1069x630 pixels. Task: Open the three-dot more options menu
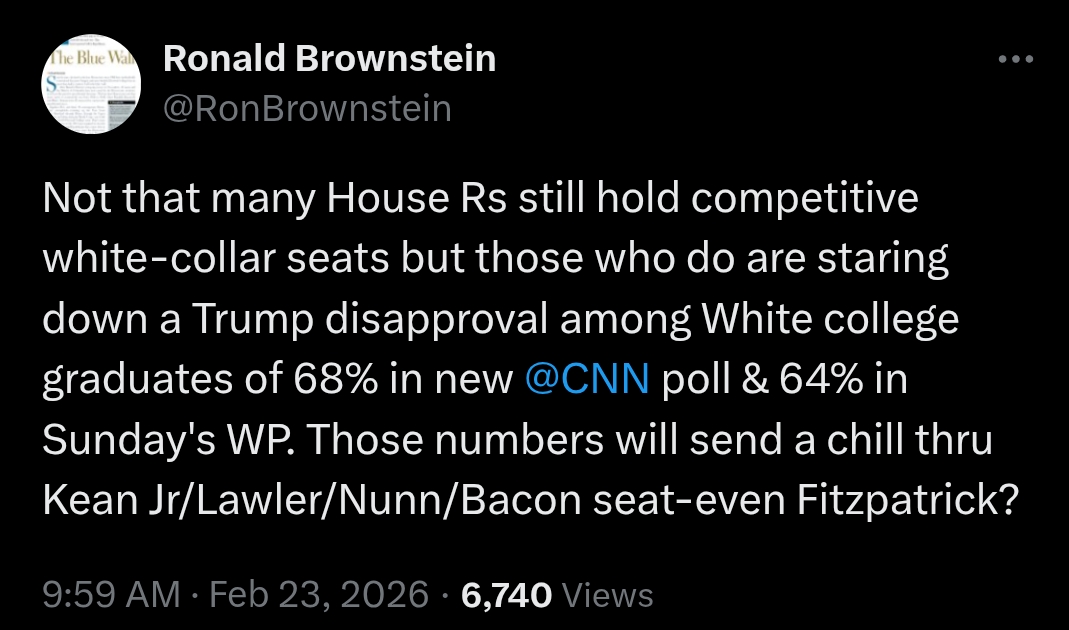[x=1016, y=60]
